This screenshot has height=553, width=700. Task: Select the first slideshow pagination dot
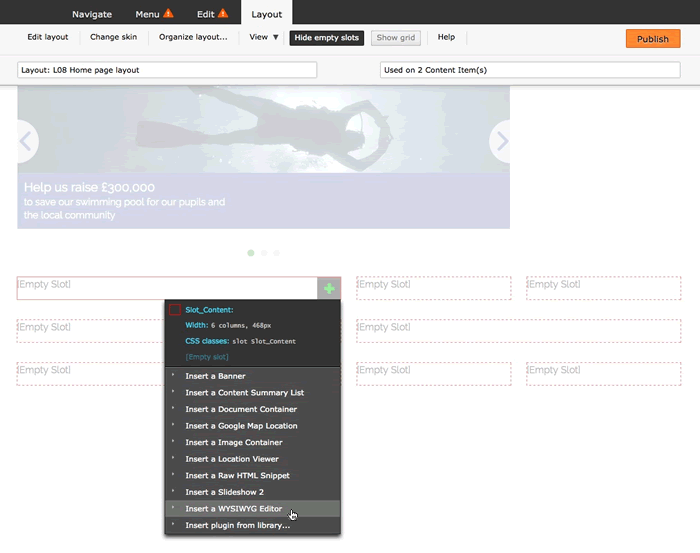(250, 253)
